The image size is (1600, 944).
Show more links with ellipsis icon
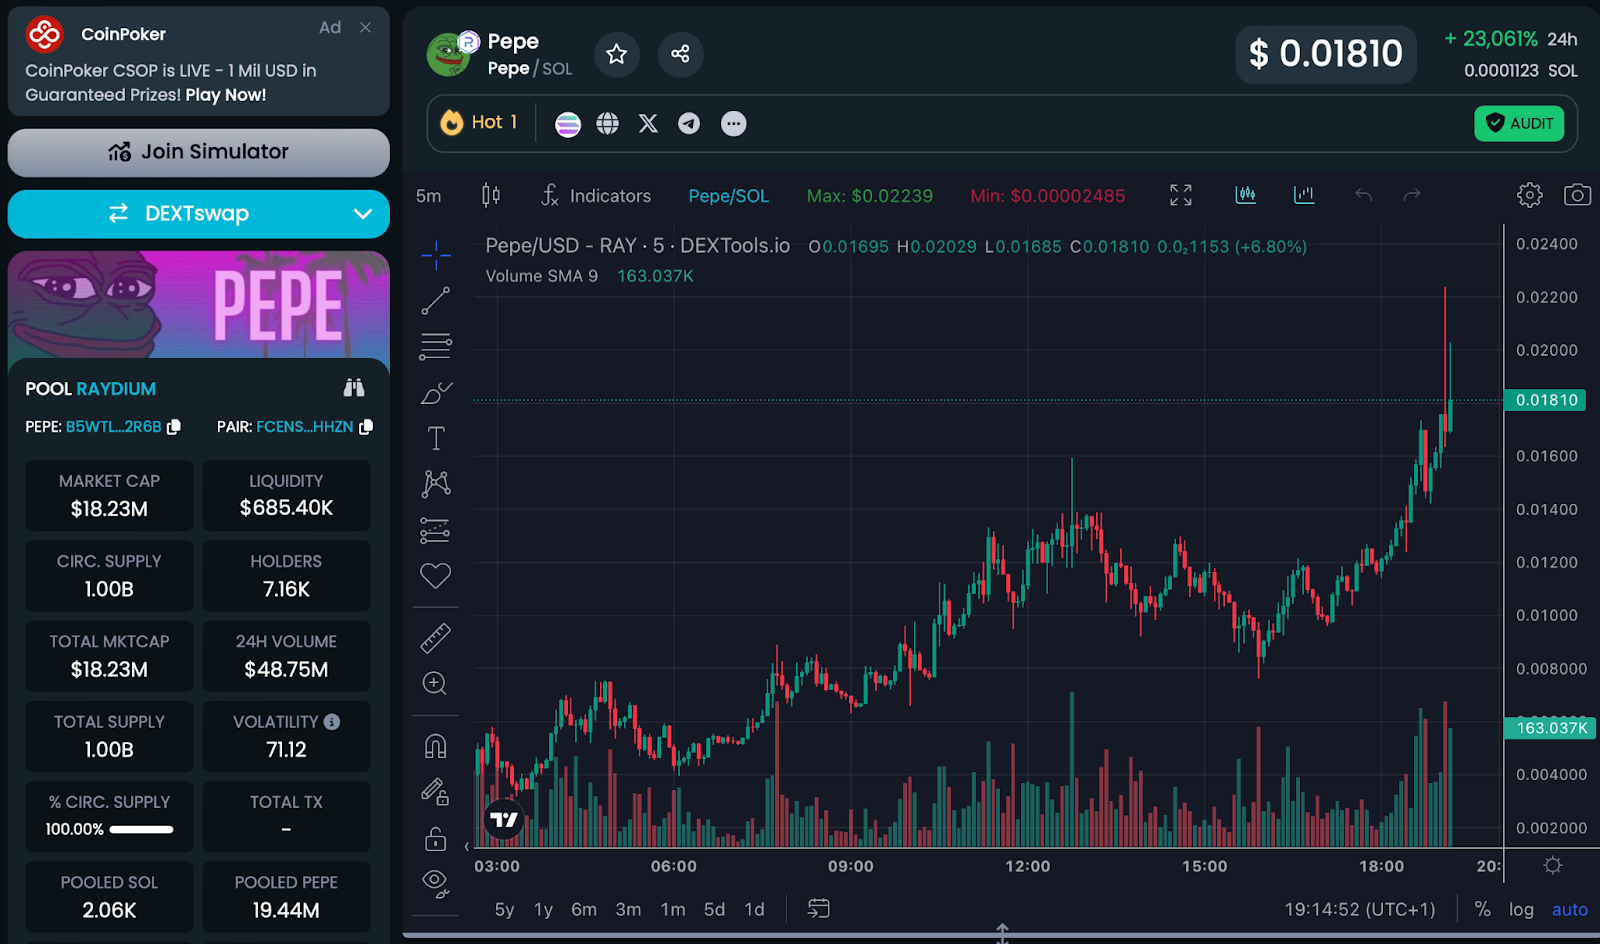(x=734, y=124)
